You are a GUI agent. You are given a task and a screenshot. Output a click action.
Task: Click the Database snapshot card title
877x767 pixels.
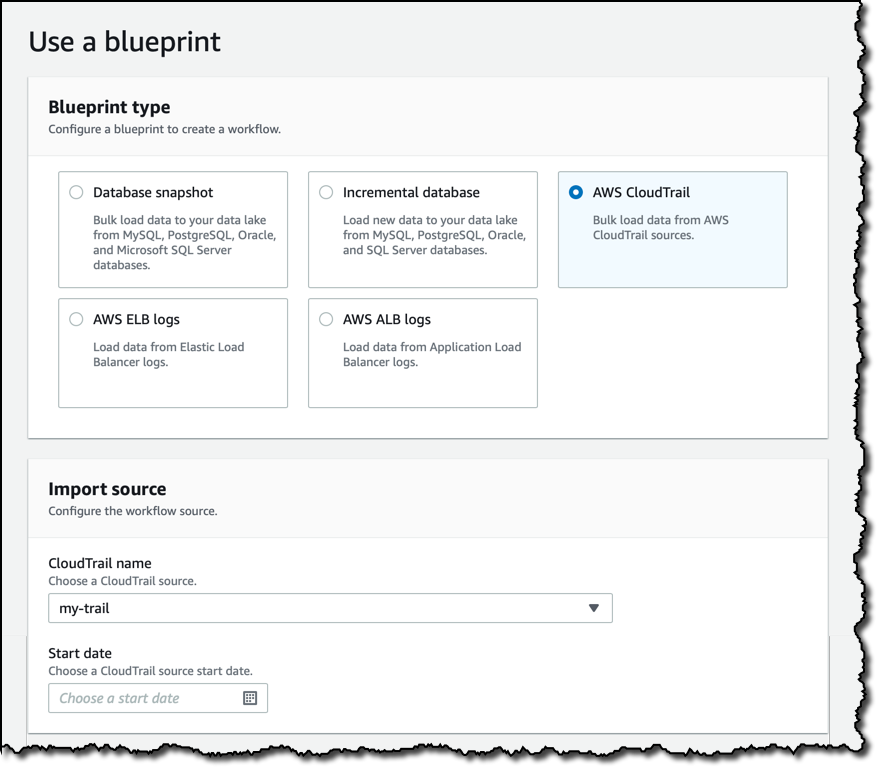153,192
